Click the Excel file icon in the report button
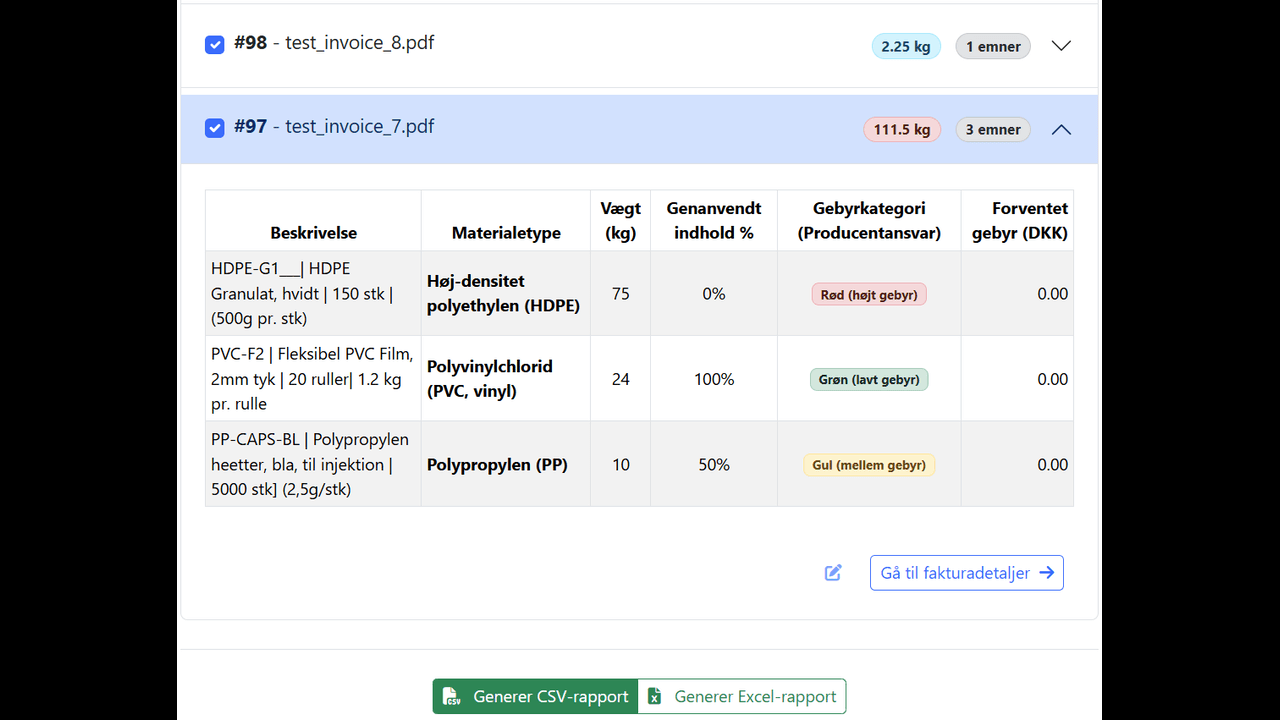The width and height of the screenshot is (1280, 720). pos(655,697)
